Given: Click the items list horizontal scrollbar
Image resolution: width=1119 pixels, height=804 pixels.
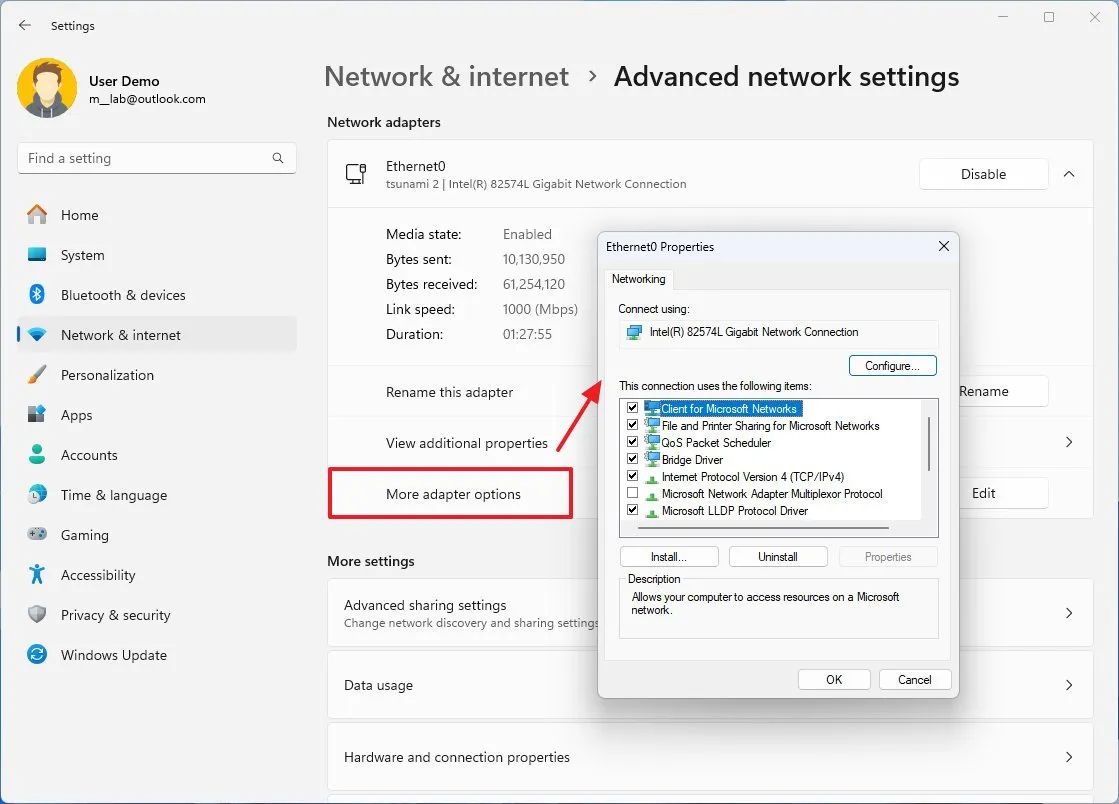Looking at the screenshot, I should pos(764,528).
